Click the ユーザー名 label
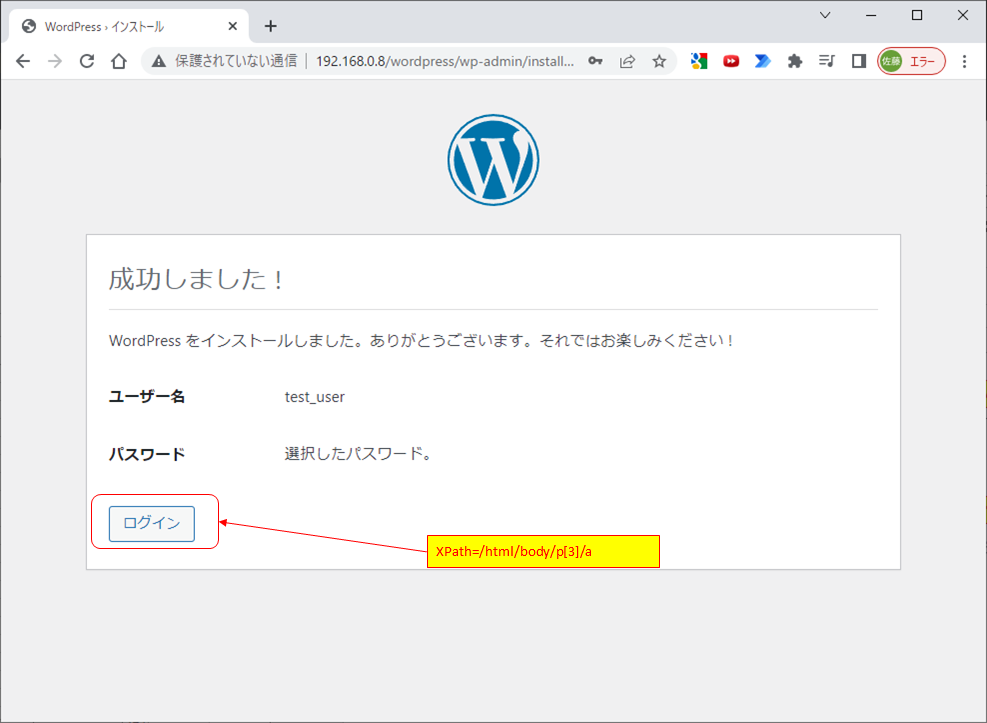Viewport: 987px width, 723px height. tap(147, 396)
